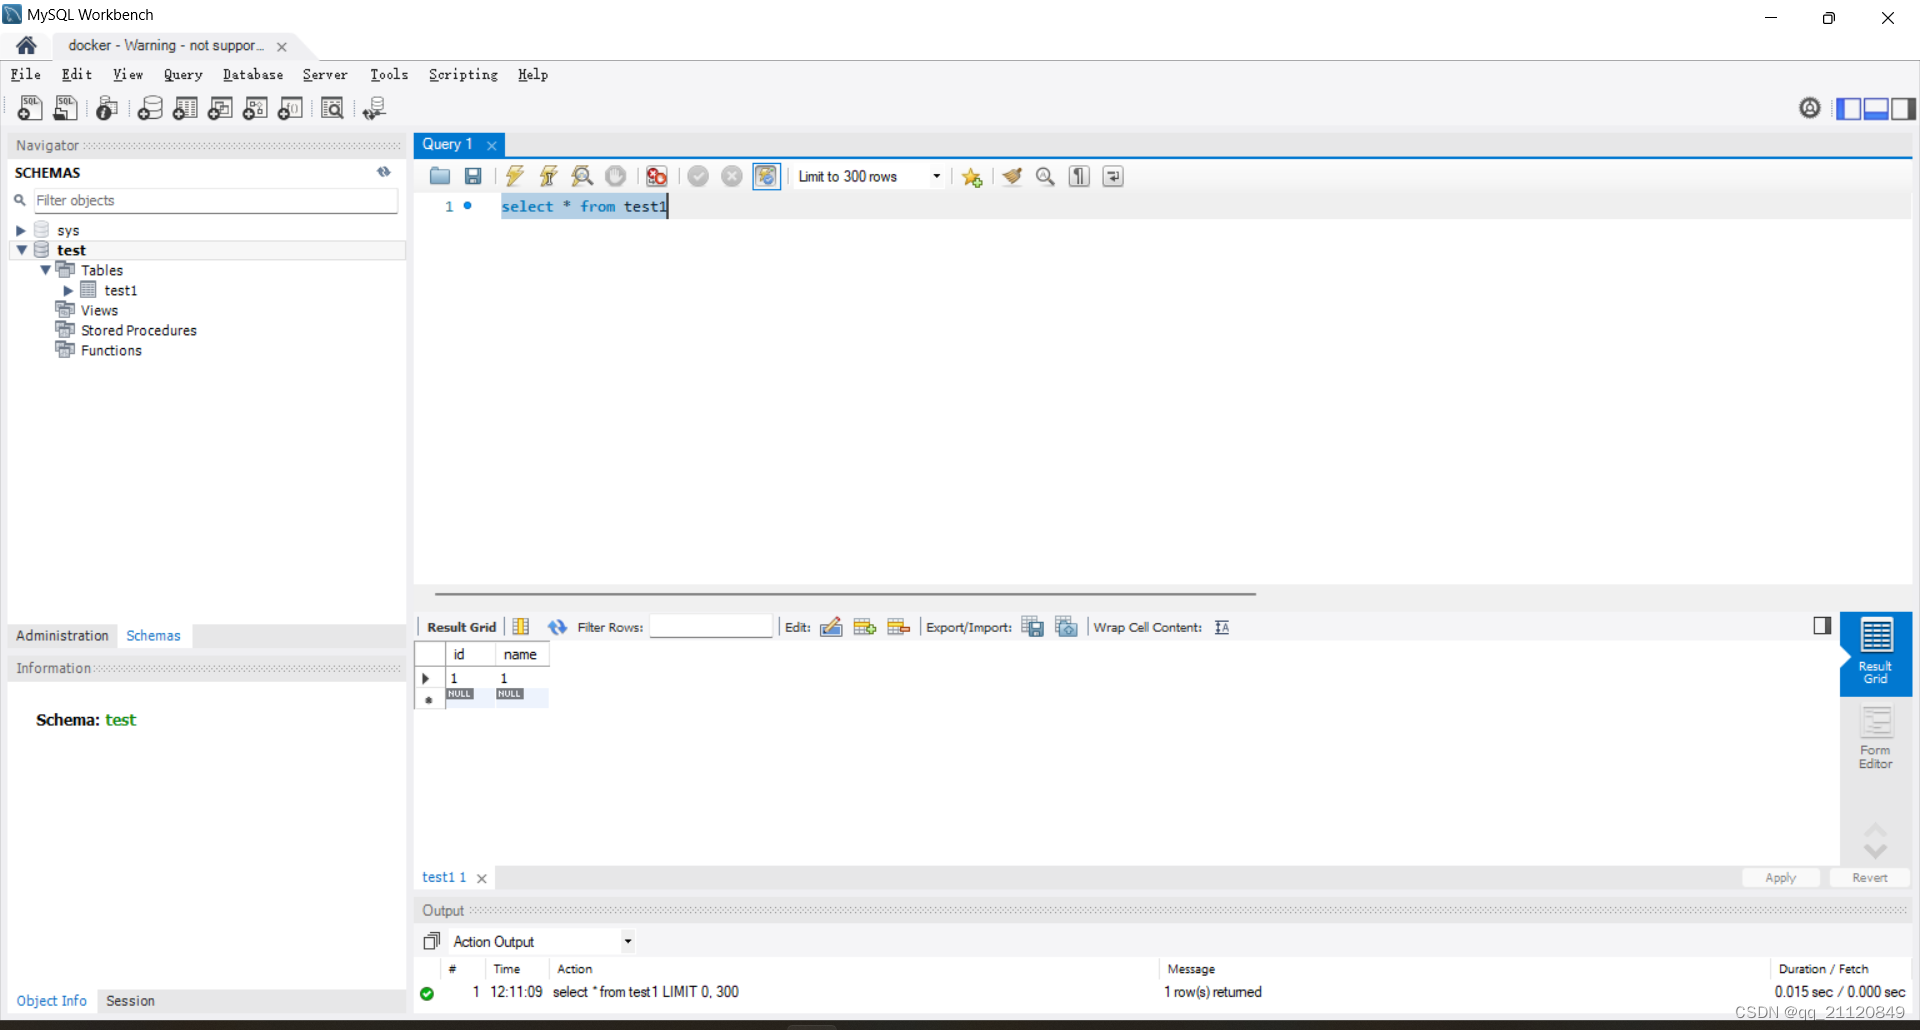Close the Query 1 tab

tap(492, 145)
